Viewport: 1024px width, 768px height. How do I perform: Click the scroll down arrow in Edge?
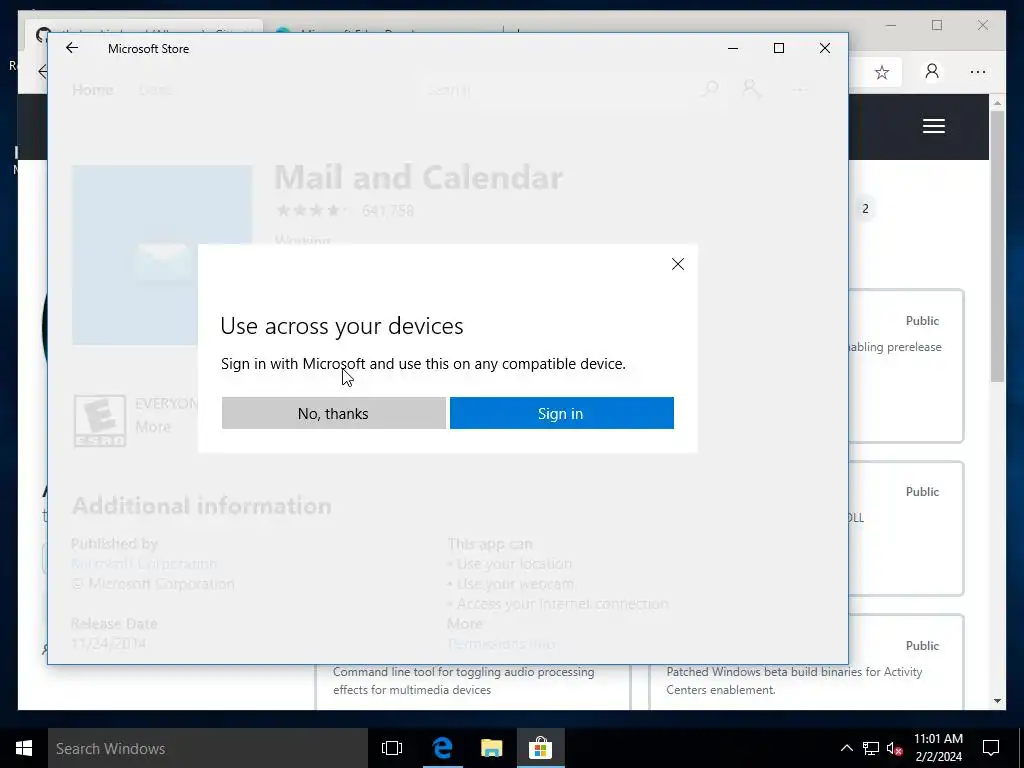tap(997, 701)
